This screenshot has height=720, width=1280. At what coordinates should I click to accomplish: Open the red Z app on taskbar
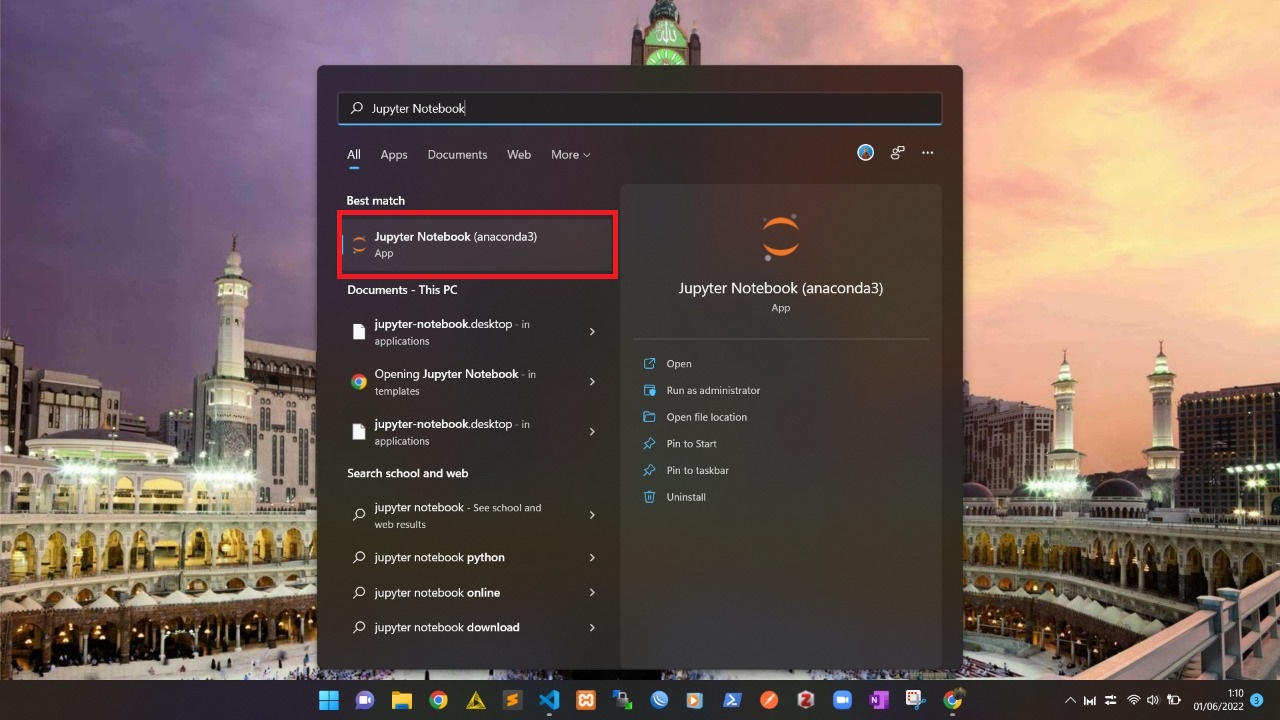806,700
